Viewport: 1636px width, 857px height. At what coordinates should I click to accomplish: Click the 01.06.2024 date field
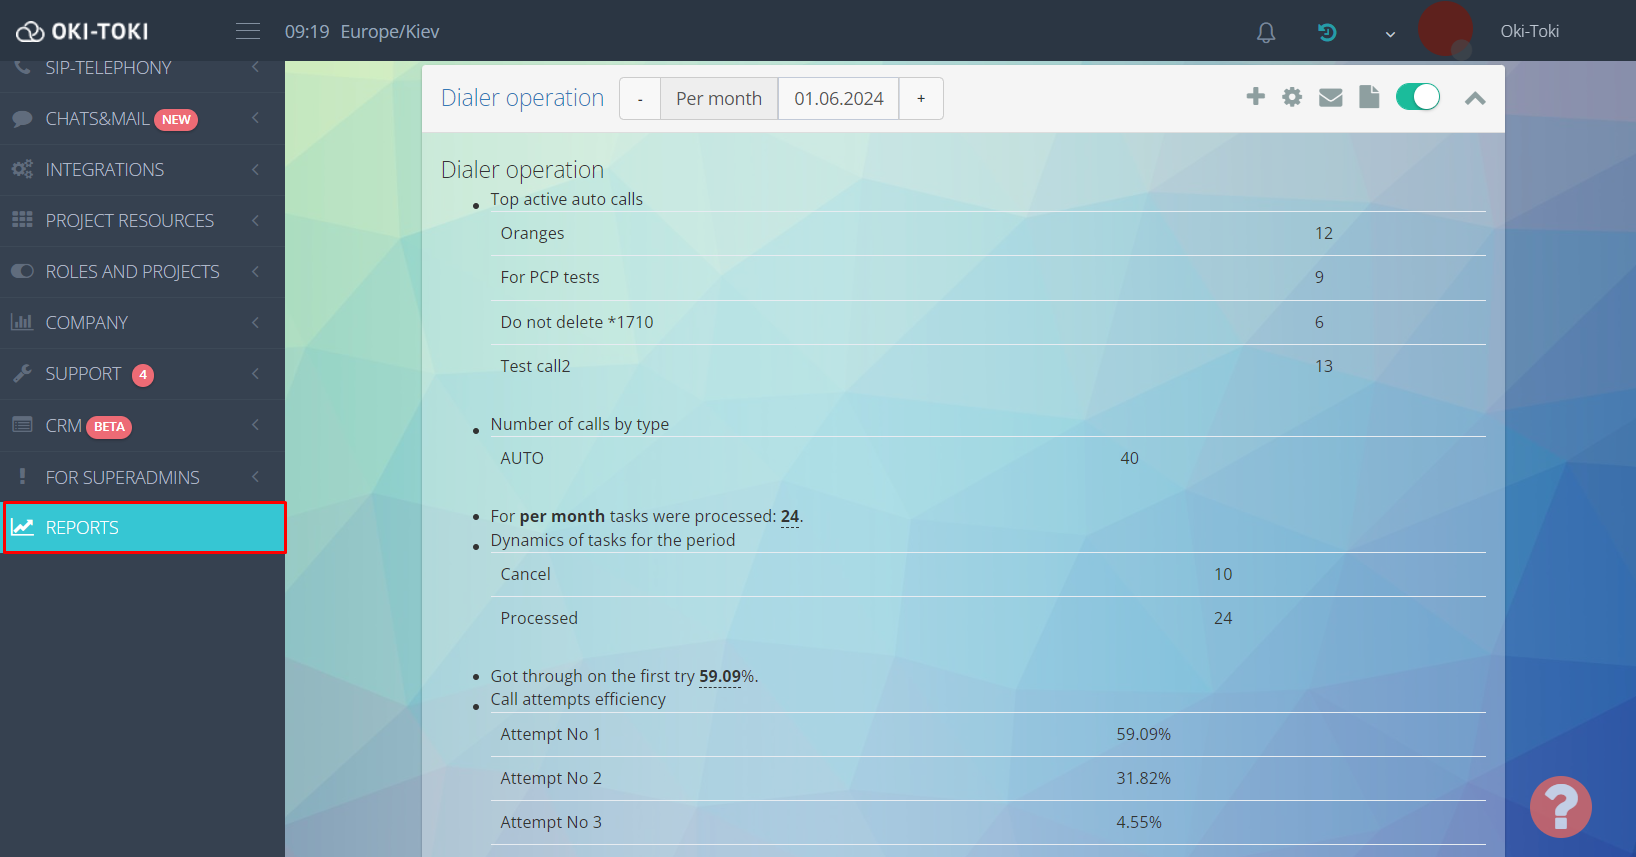point(838,99)
